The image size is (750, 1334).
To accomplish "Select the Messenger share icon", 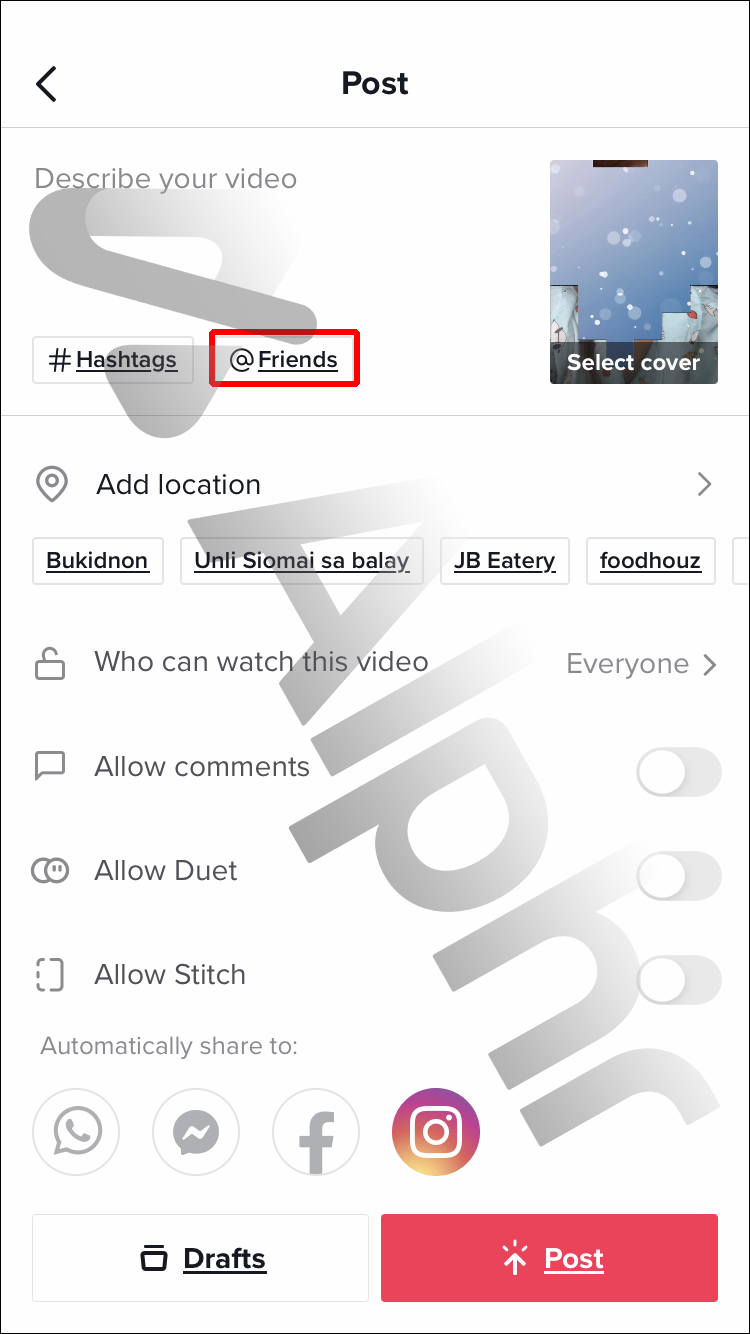I will coord(196,1132).
